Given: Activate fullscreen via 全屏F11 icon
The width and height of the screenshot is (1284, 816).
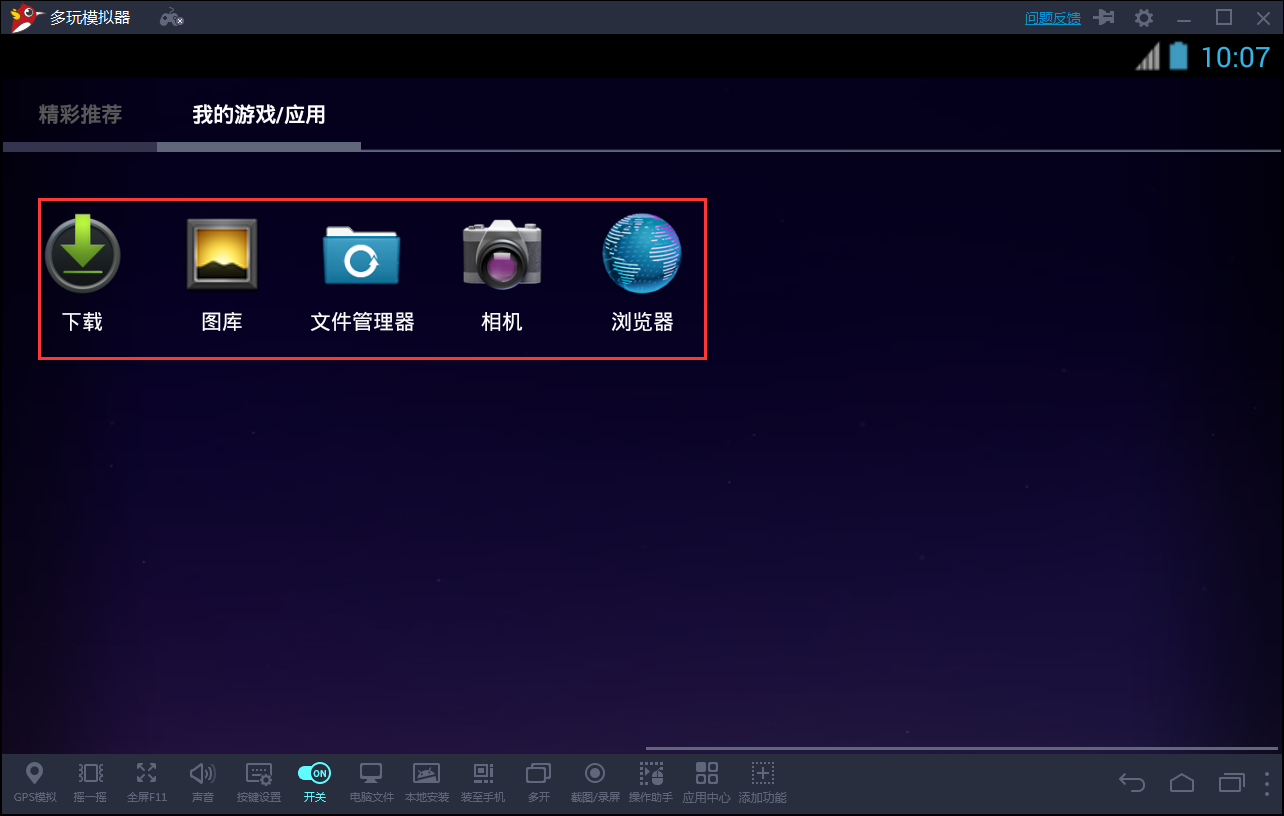Looking at the screenshot, I should (146, 782).
